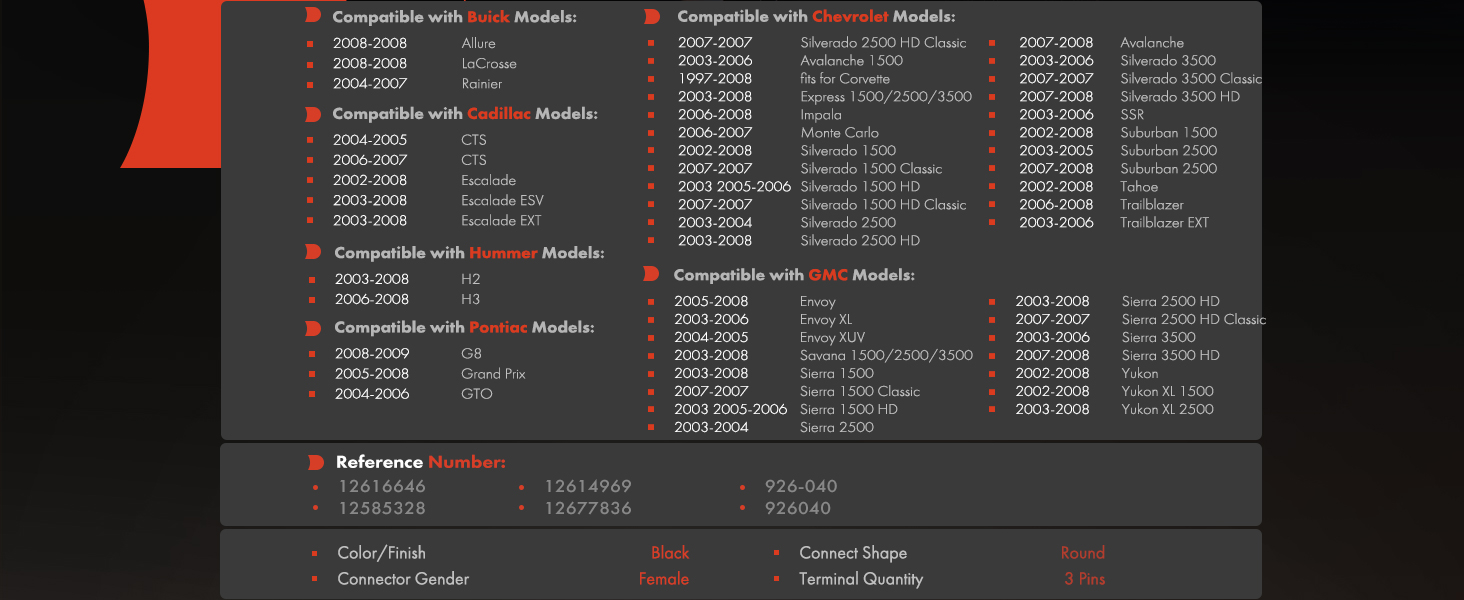Viewport: 1464px width, 600px height.
Task: Select the Envoy XUV model entry
Action: [832, 338]
